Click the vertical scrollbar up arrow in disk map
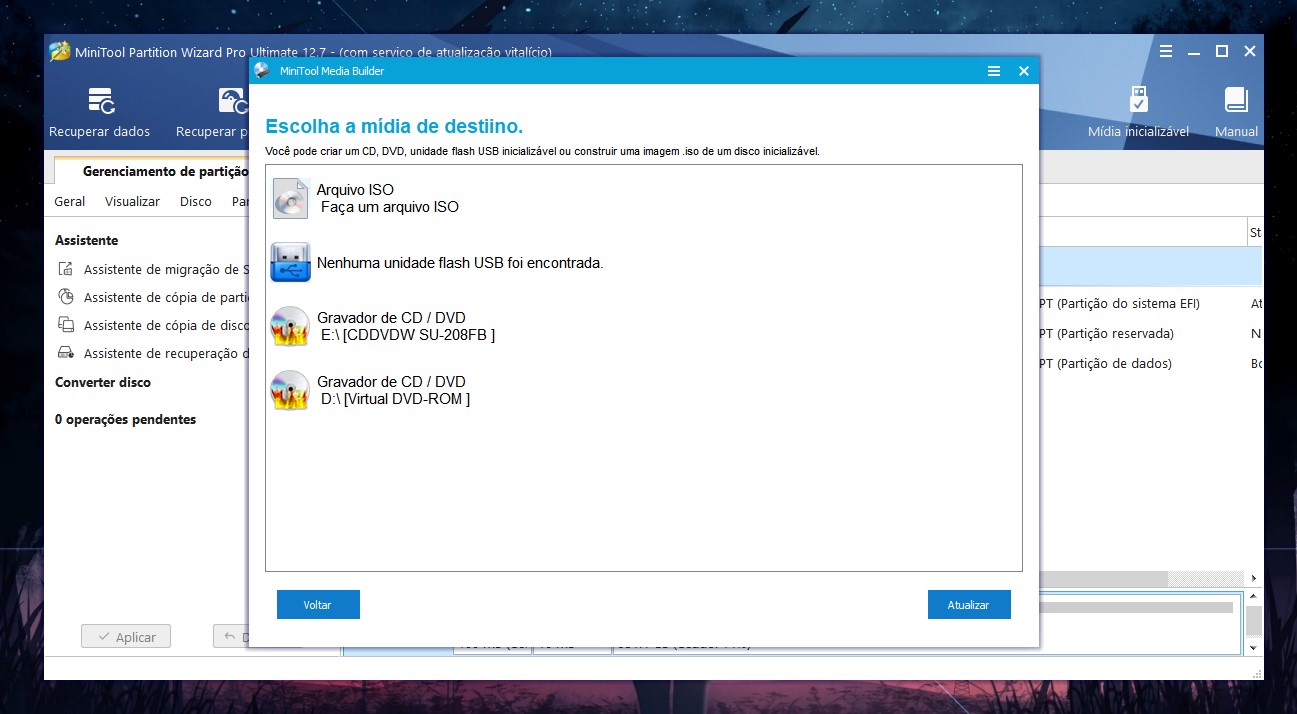The height and width of the screenshot is (714, 1297). [x=1254, y=599]
